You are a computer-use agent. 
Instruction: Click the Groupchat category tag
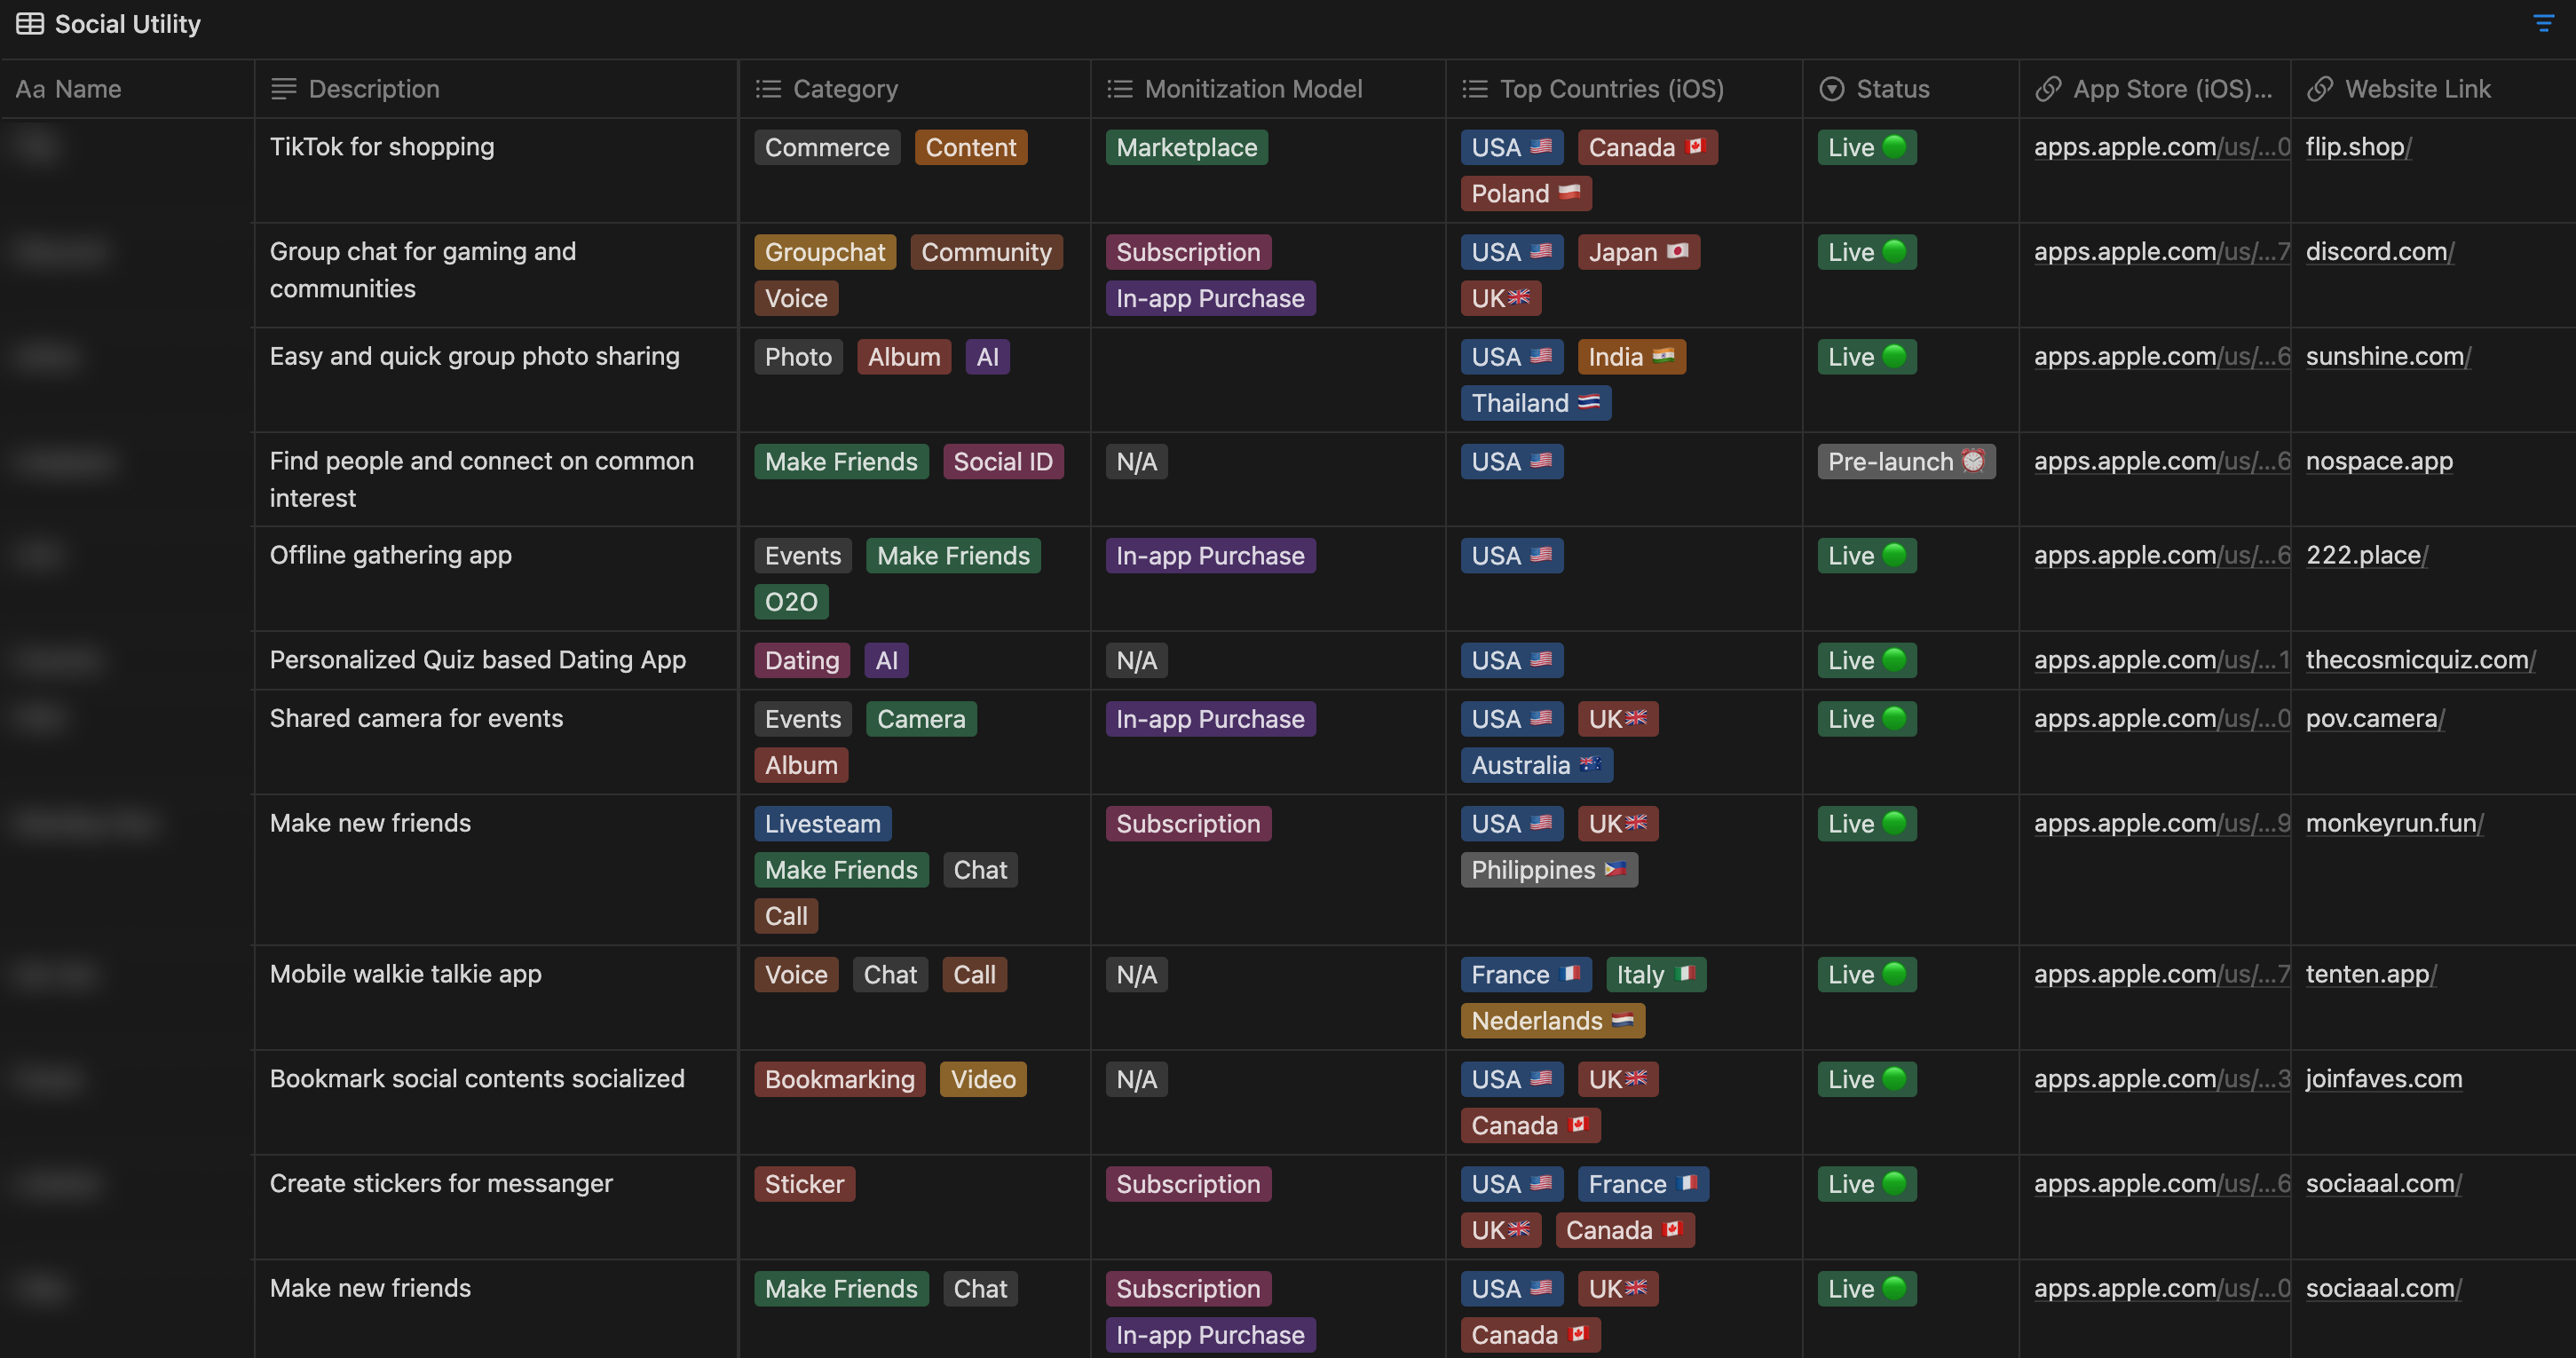[x=825, y=252]
